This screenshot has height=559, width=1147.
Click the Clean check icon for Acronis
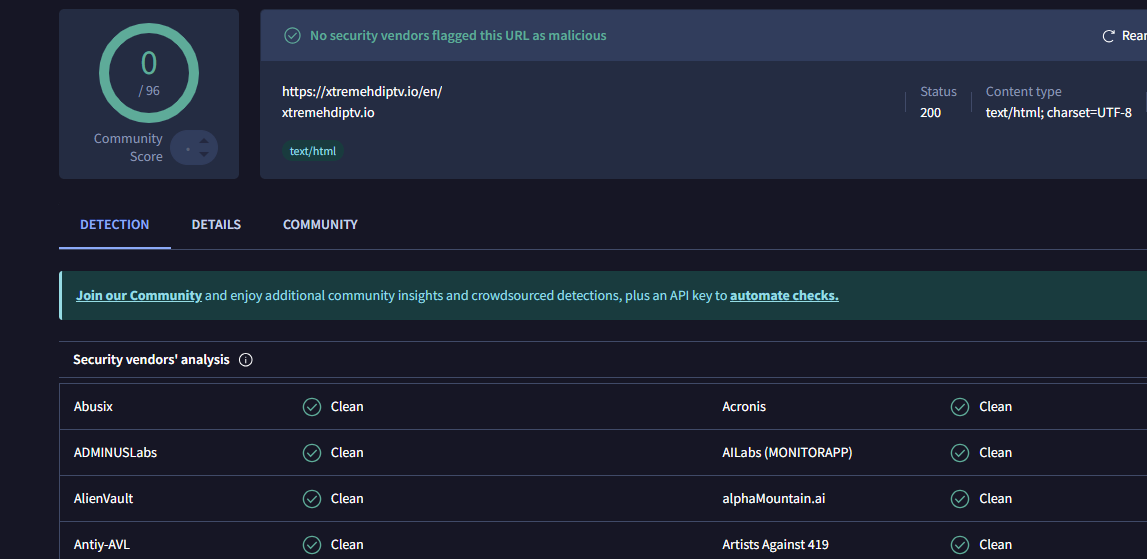pos(960,407)
